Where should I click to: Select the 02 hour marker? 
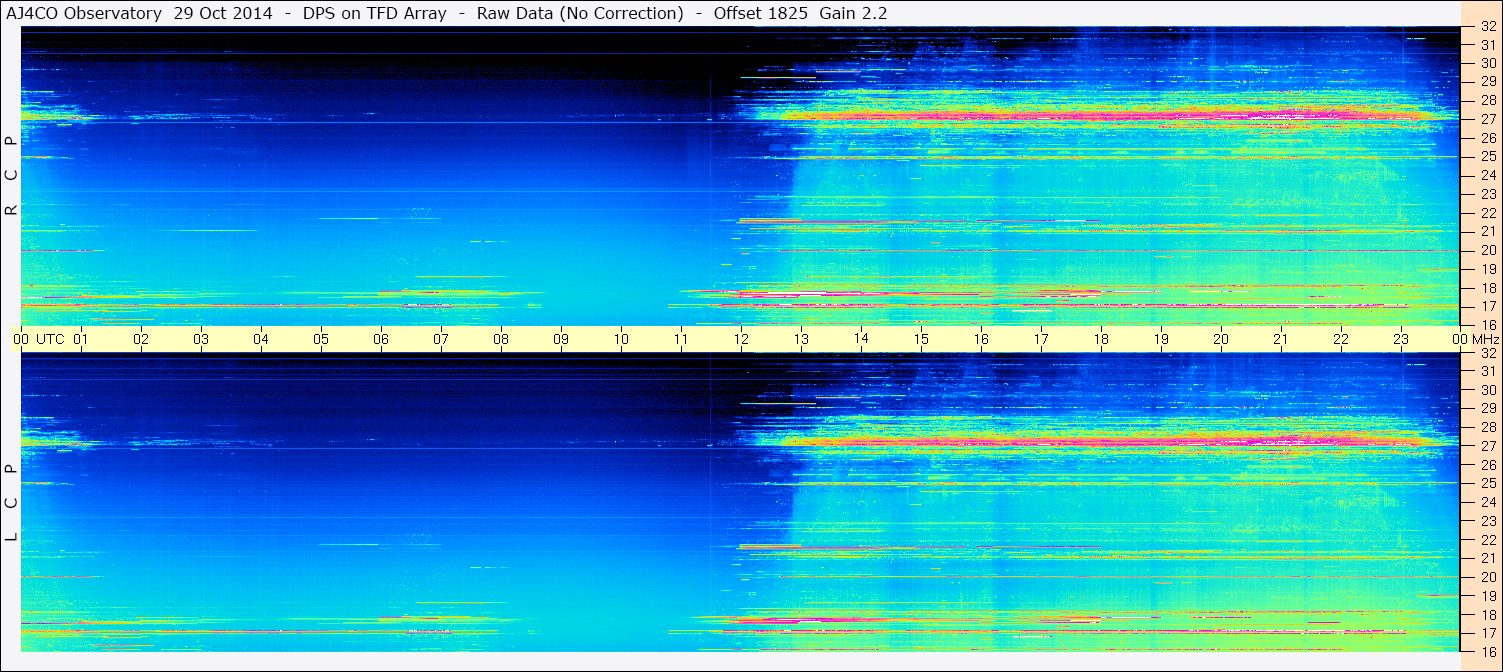coord(141,339)
